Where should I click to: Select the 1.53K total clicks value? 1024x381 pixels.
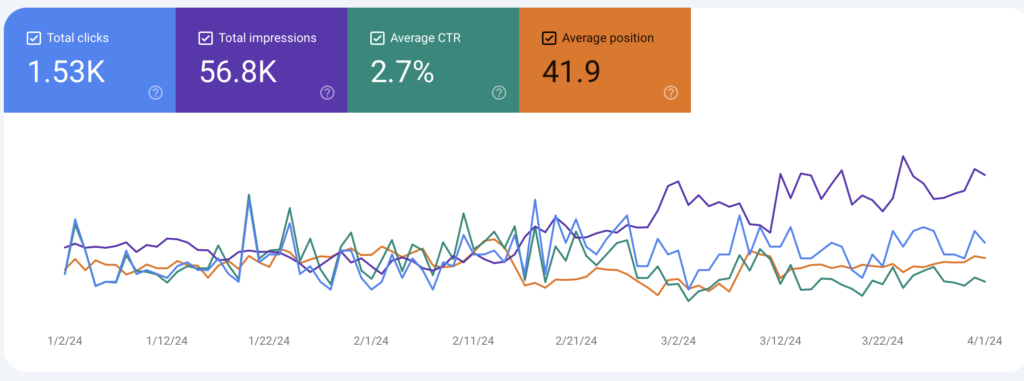pos(66,72)
